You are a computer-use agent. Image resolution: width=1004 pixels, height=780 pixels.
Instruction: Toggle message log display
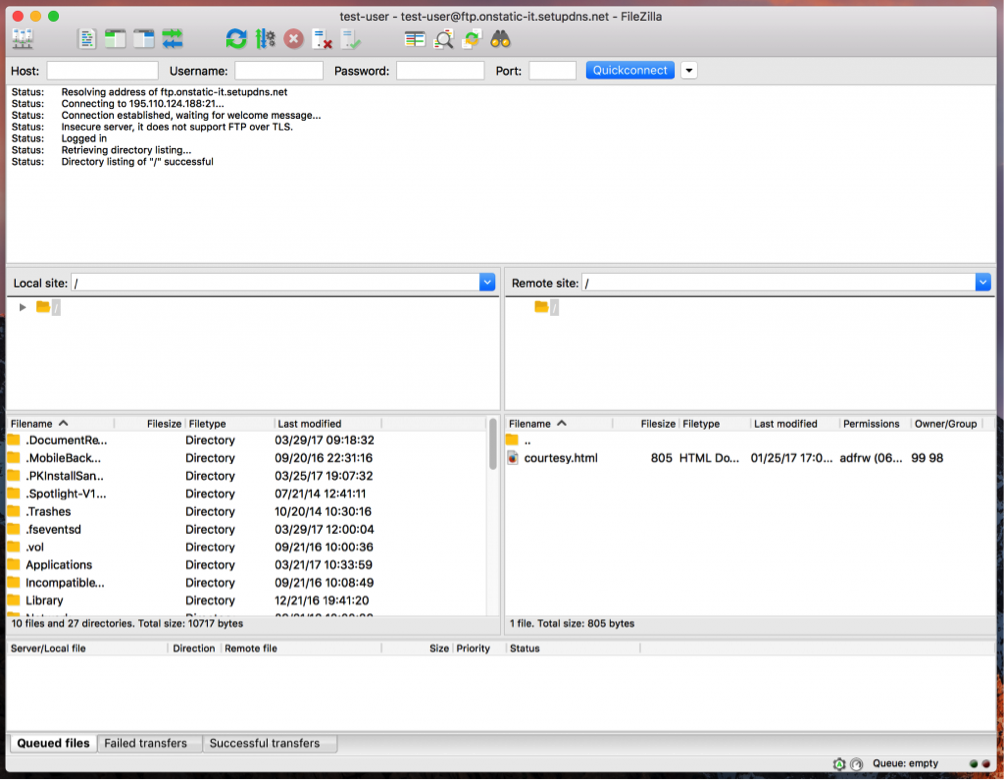[x=87, y=39]
